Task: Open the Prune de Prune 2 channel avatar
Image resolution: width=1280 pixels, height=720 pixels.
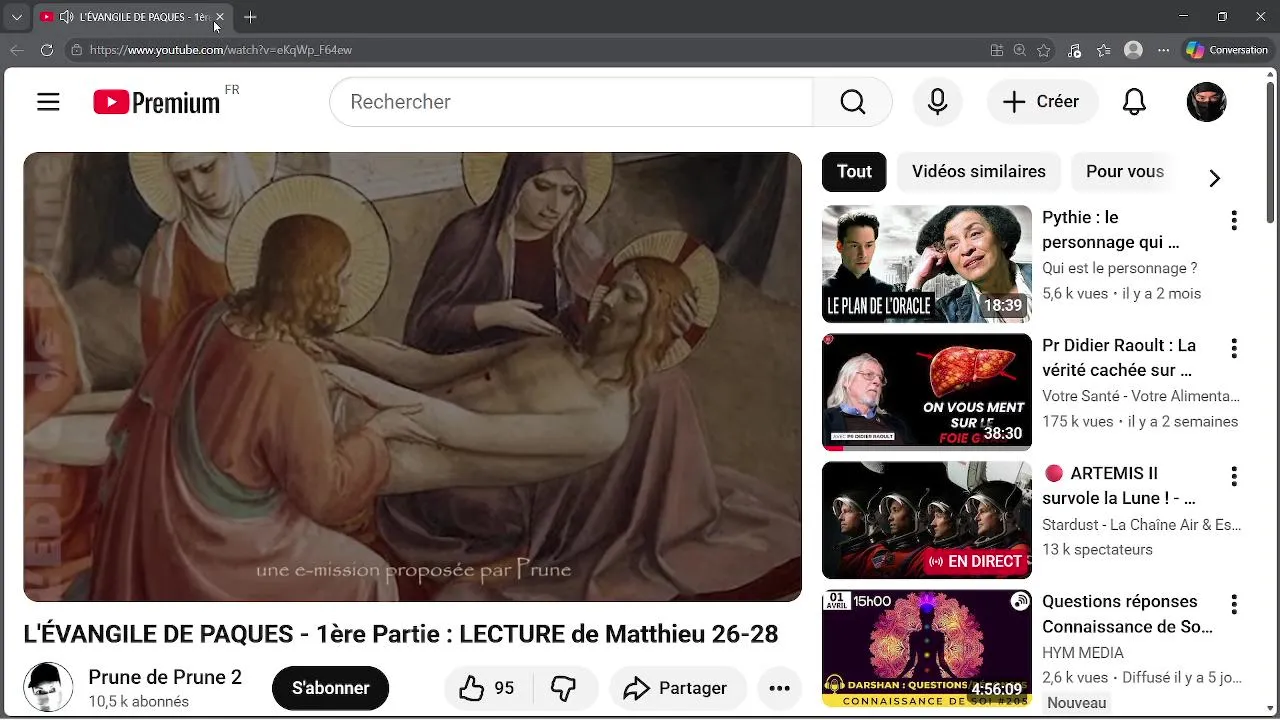Action: [x=48, y=687]
